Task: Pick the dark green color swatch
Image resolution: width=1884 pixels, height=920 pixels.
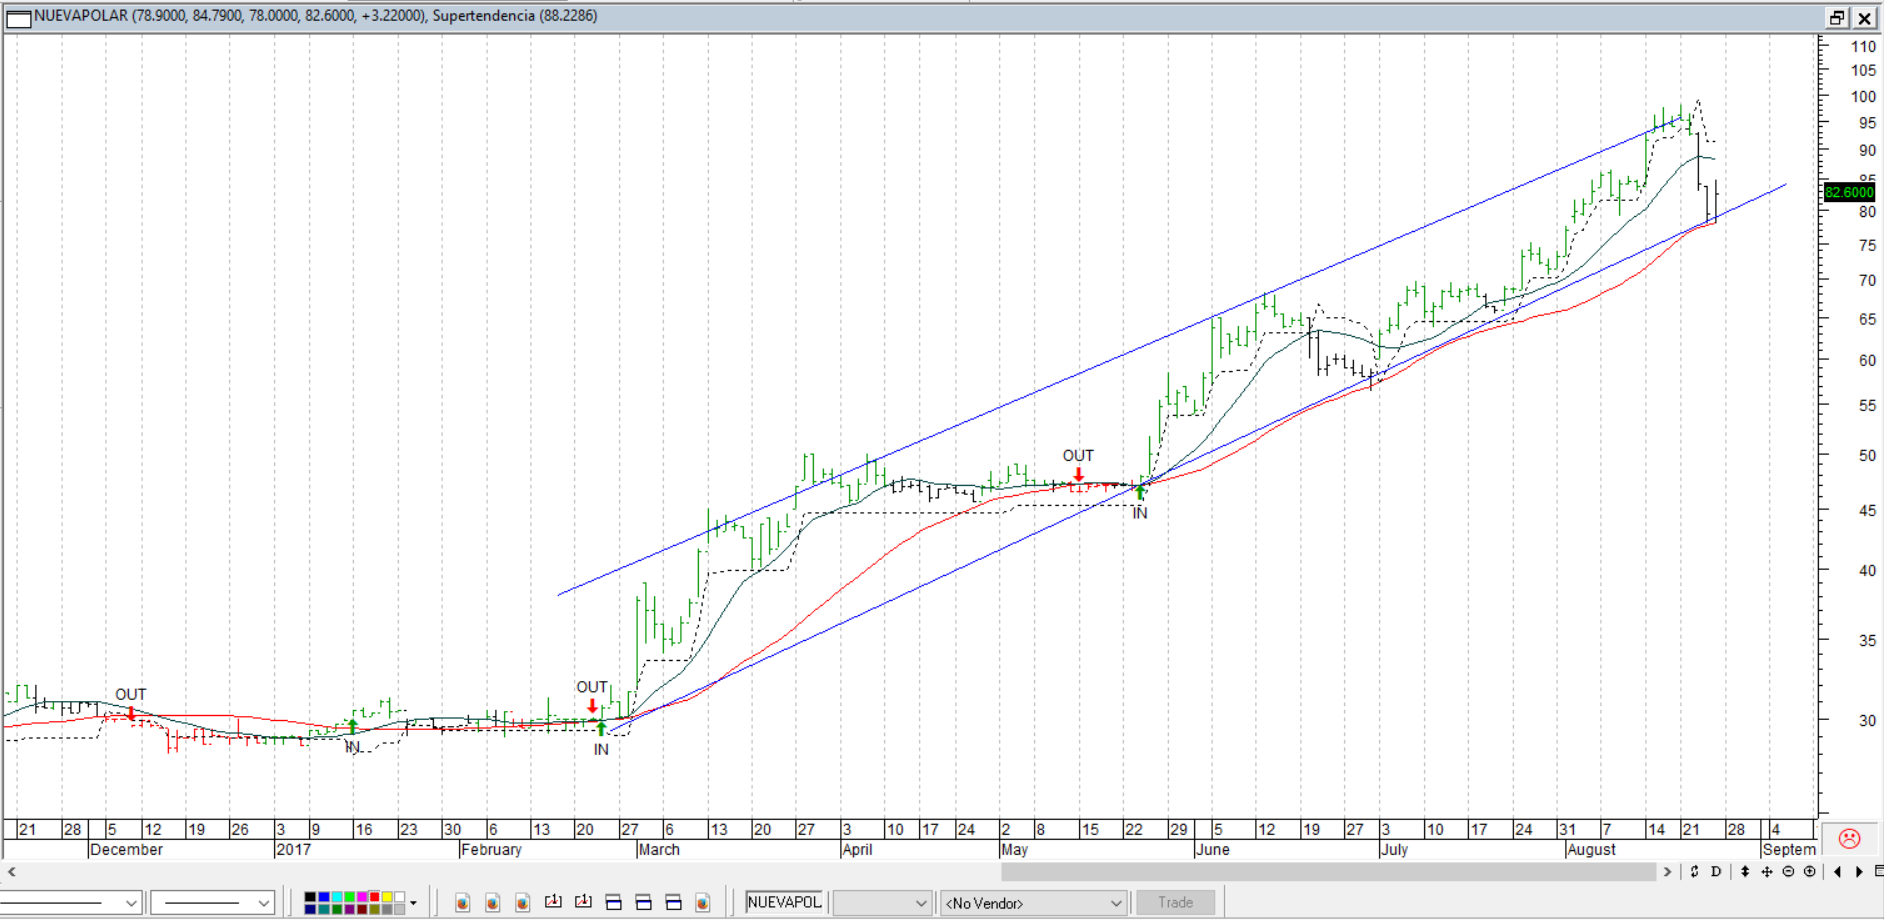Action: click(337, 909)
